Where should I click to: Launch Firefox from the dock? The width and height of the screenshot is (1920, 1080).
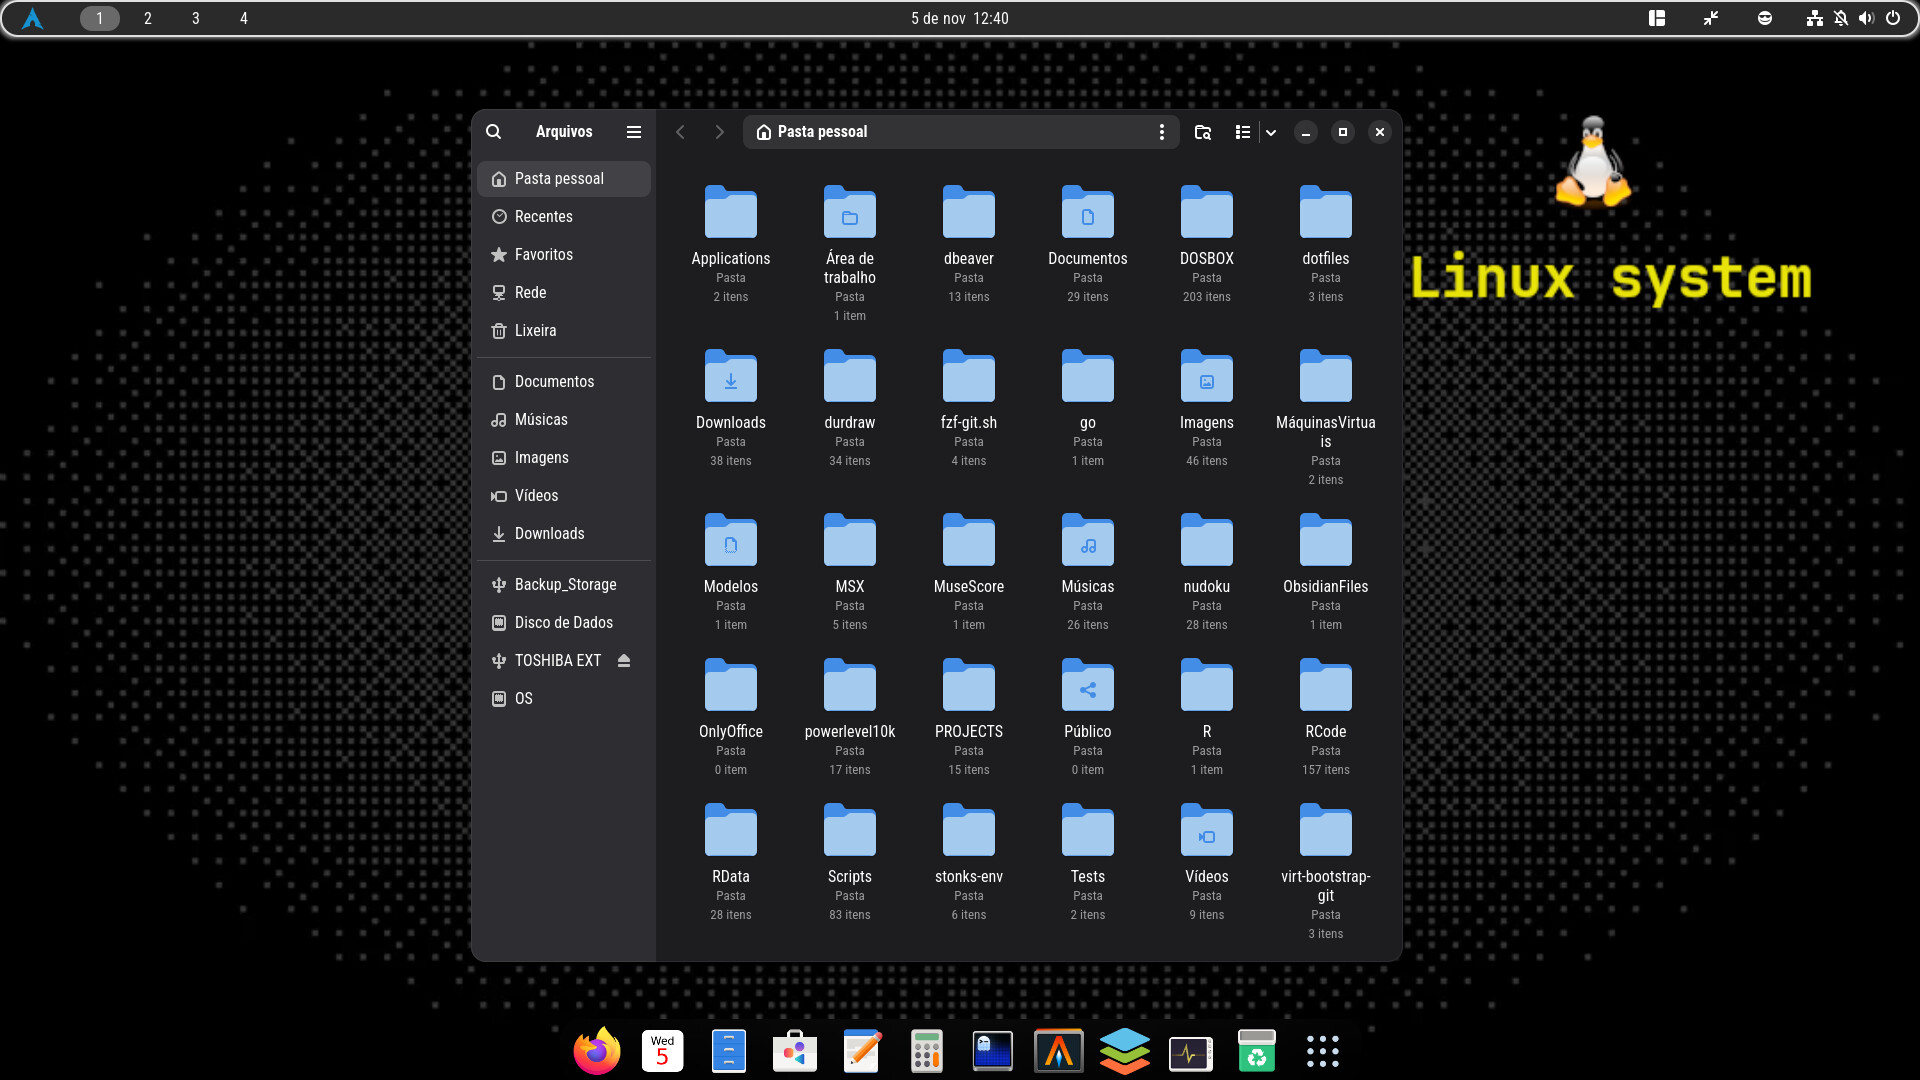click(597, 1052)
